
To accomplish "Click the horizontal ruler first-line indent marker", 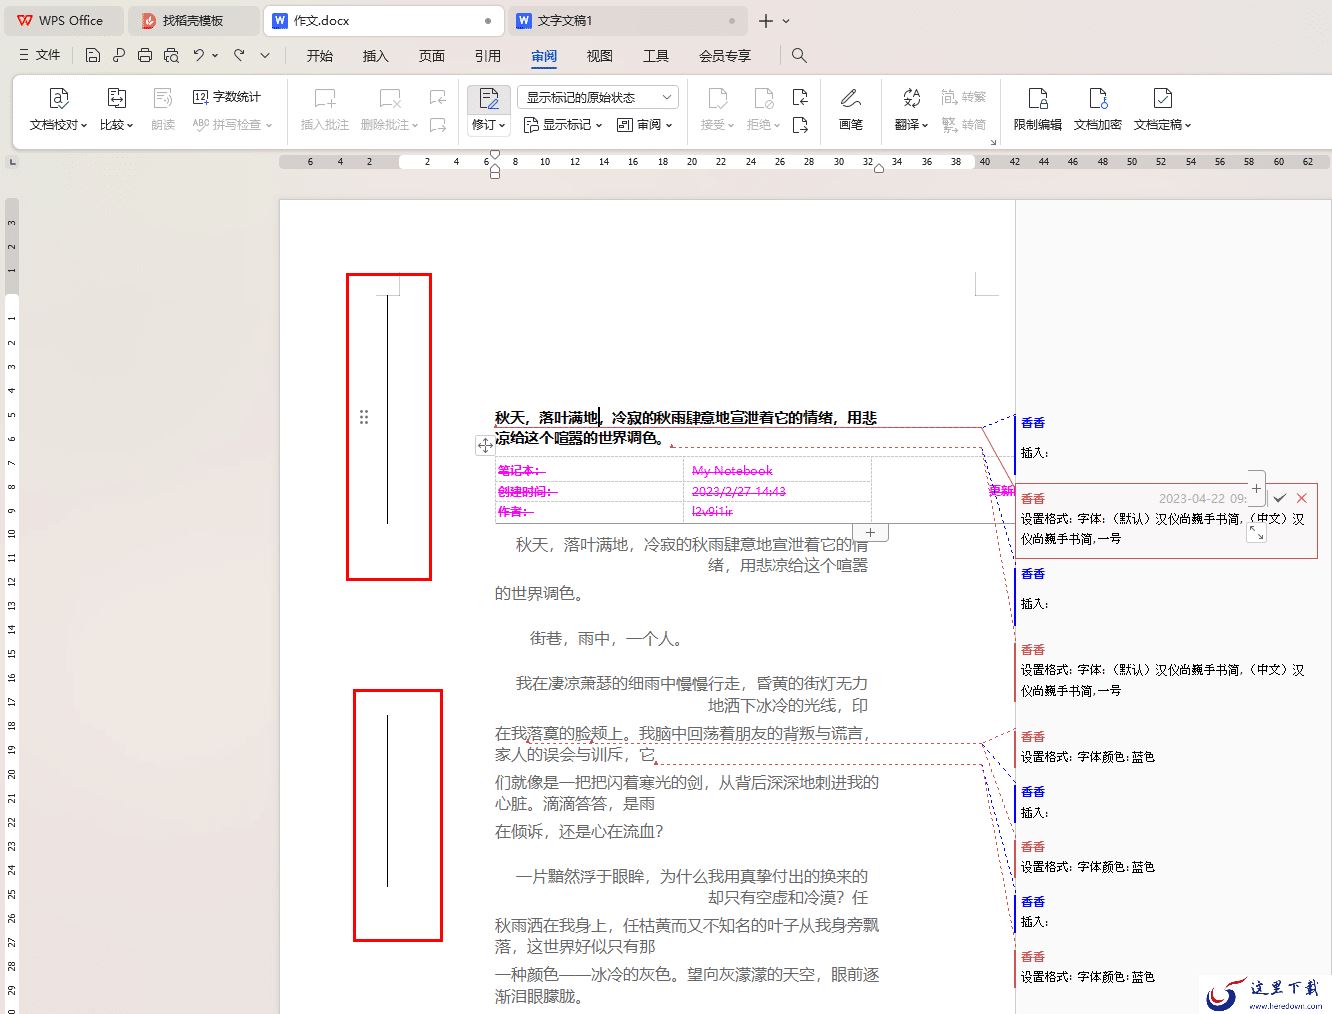I will [495, 156].
